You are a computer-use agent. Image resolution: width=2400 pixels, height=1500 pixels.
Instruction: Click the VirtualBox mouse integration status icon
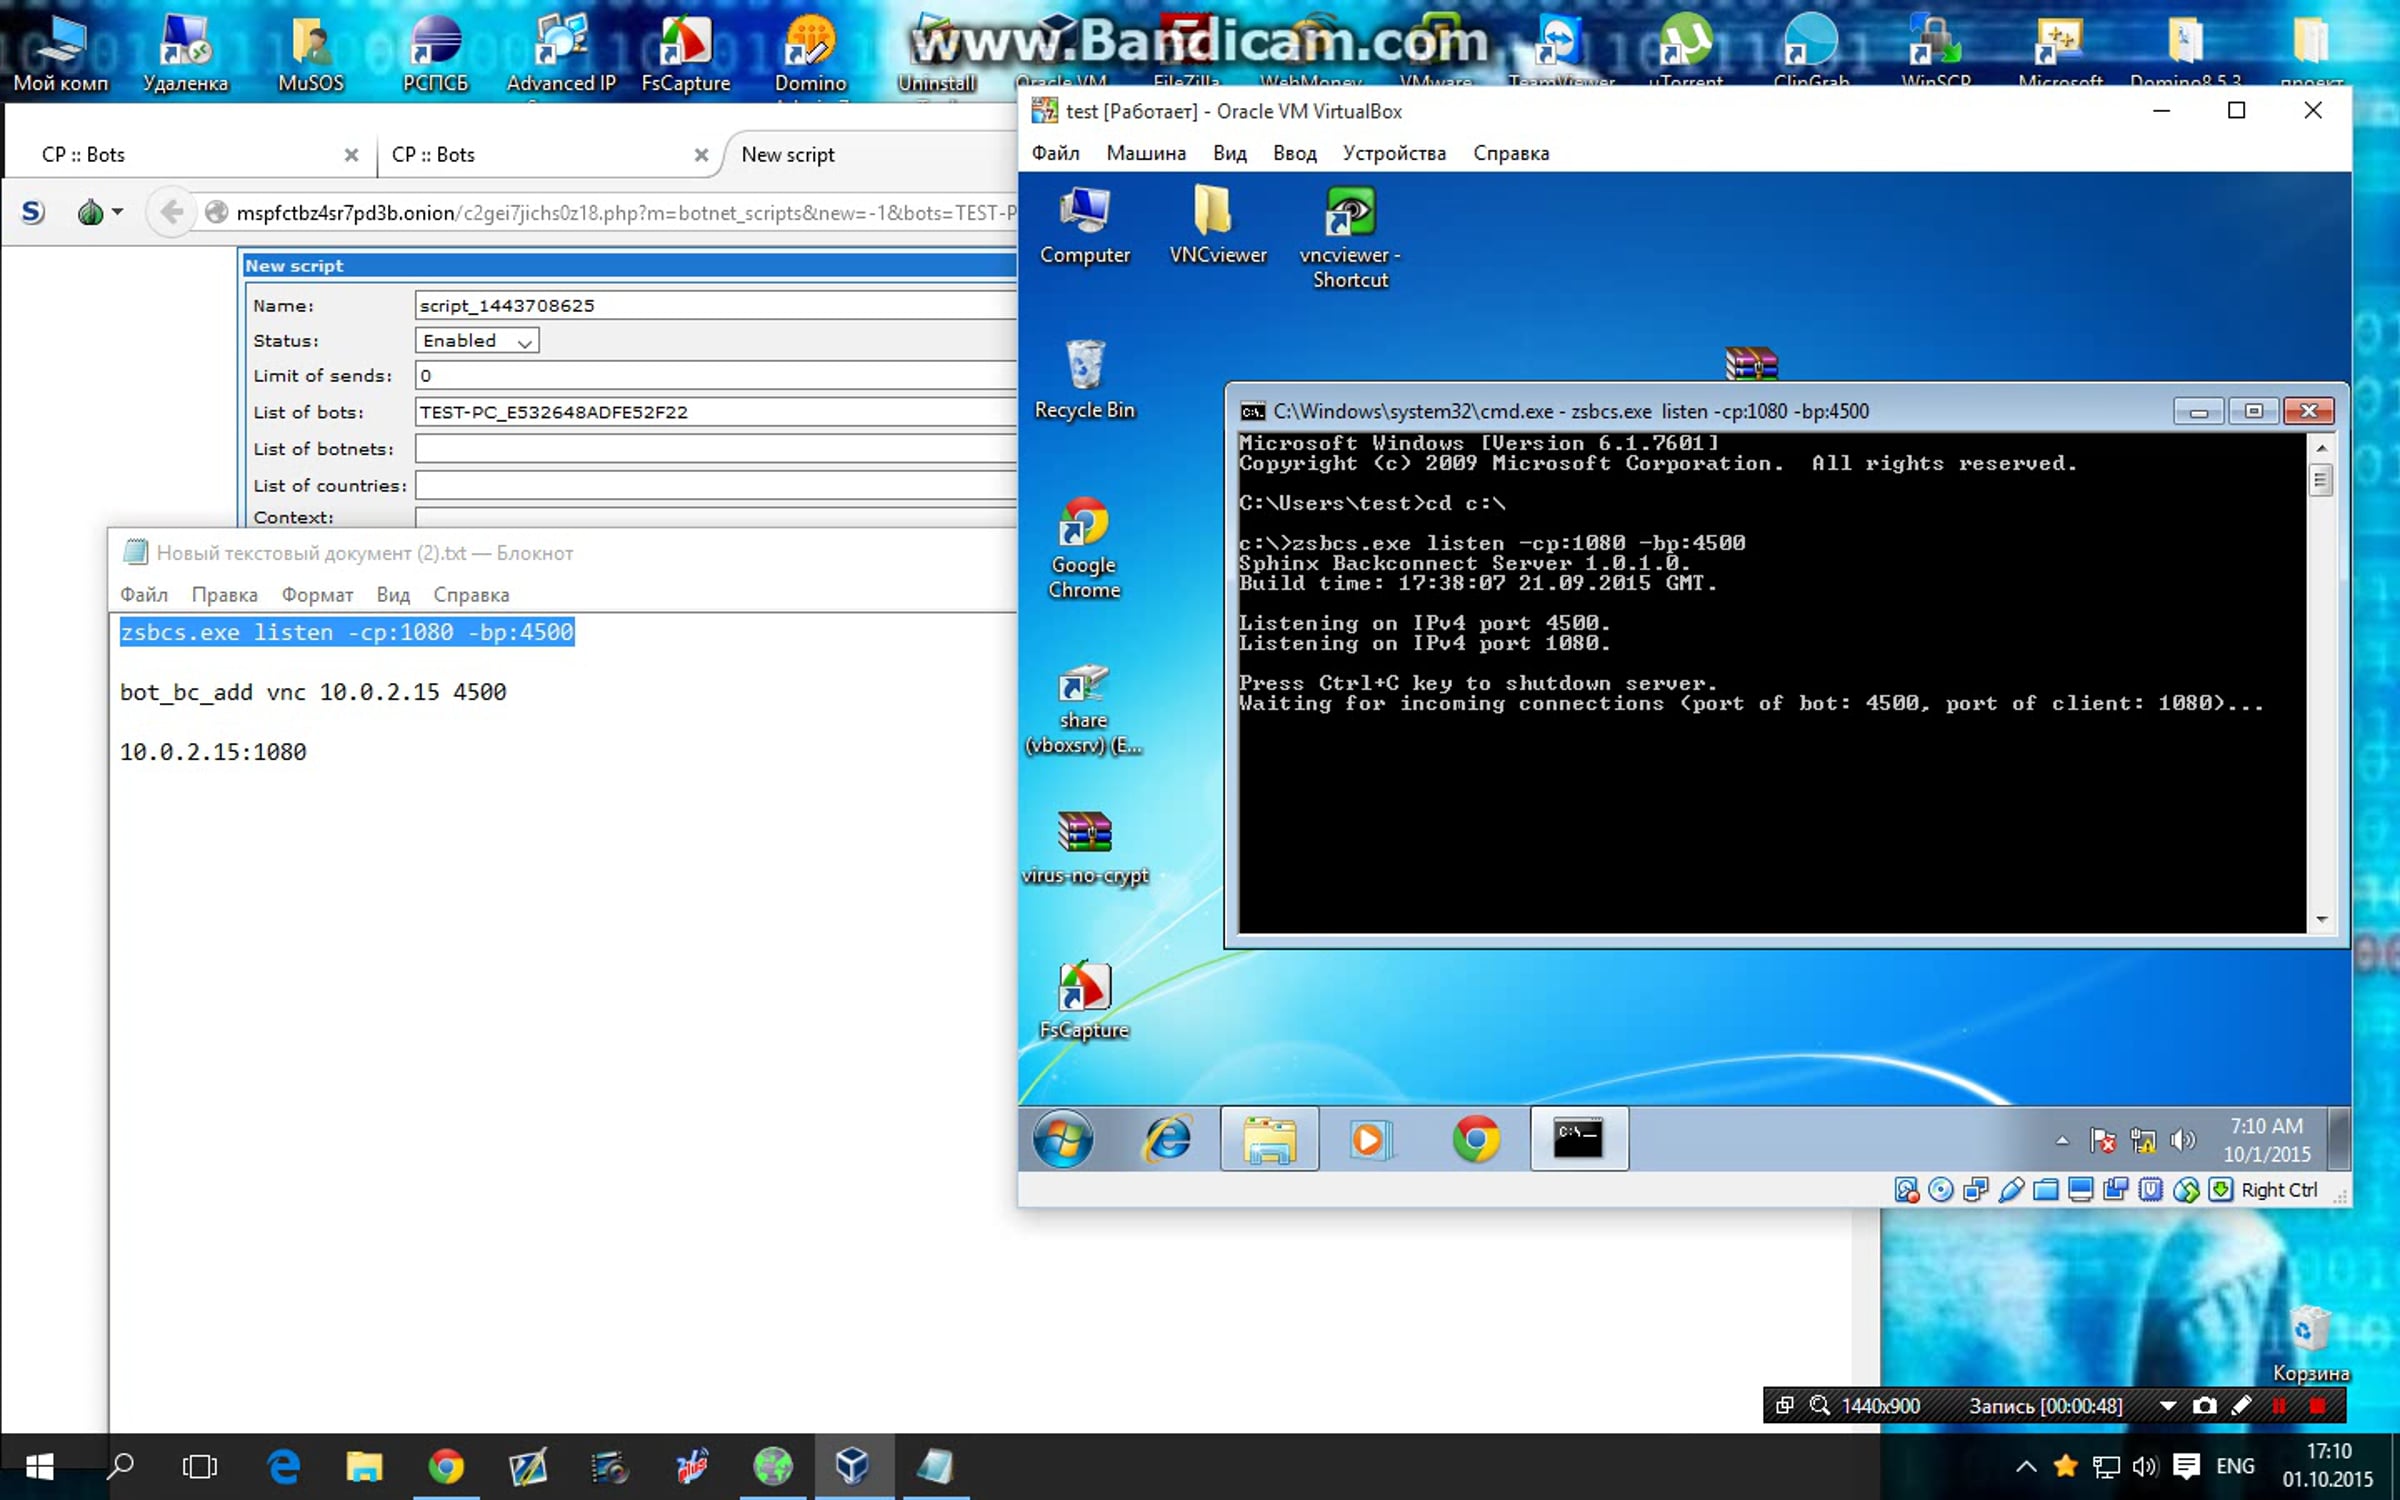(x=2186, y=1190)
